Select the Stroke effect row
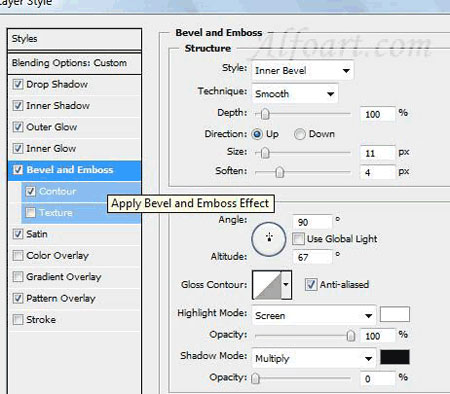The width and height of the screenshot is (450, 394). [74, 320]
